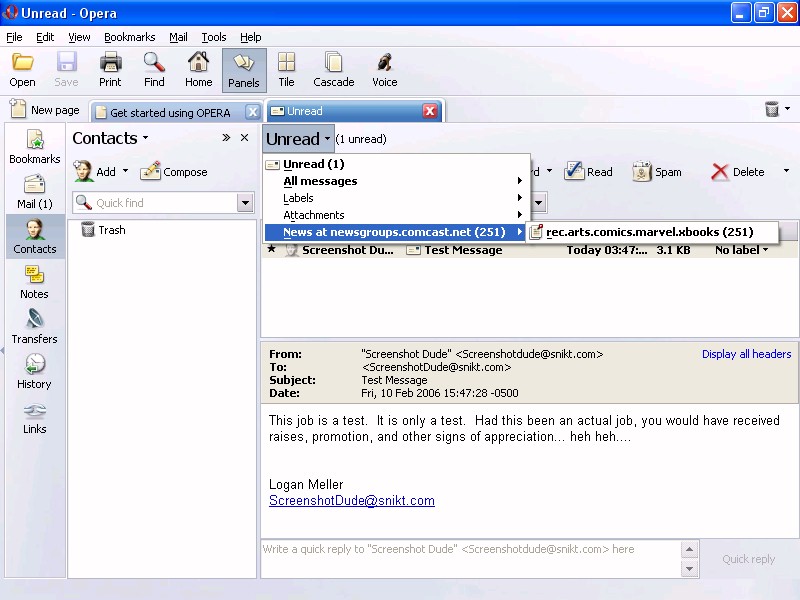Click inside the quick reply text box
The height and width of the screenshot is (600, 800).
tap(470, 559)
